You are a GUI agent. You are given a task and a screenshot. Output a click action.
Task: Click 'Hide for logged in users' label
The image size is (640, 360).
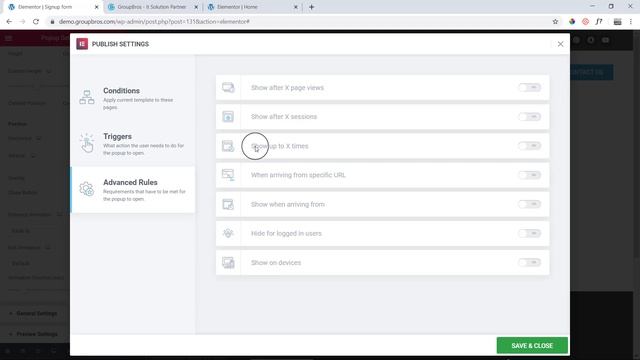click(286, 233)
